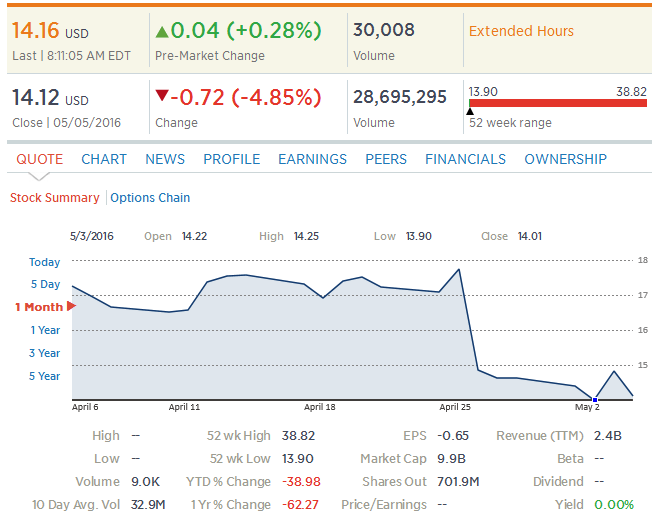
Task: Click the chart Close value 14.01
Action: pyautogui.click(x=530, y=236)
